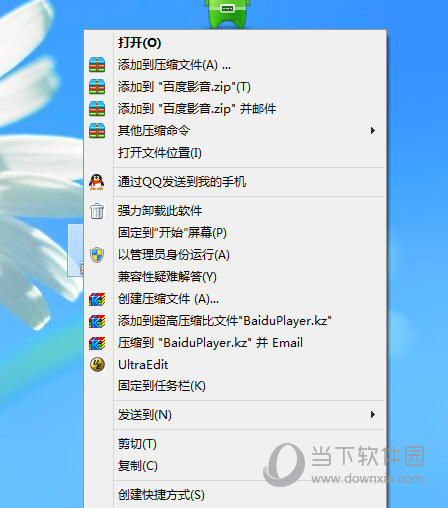Select 通过QQ发送到我的手机
This screenshot has height=508, width=448.
(x=235, y=182)
